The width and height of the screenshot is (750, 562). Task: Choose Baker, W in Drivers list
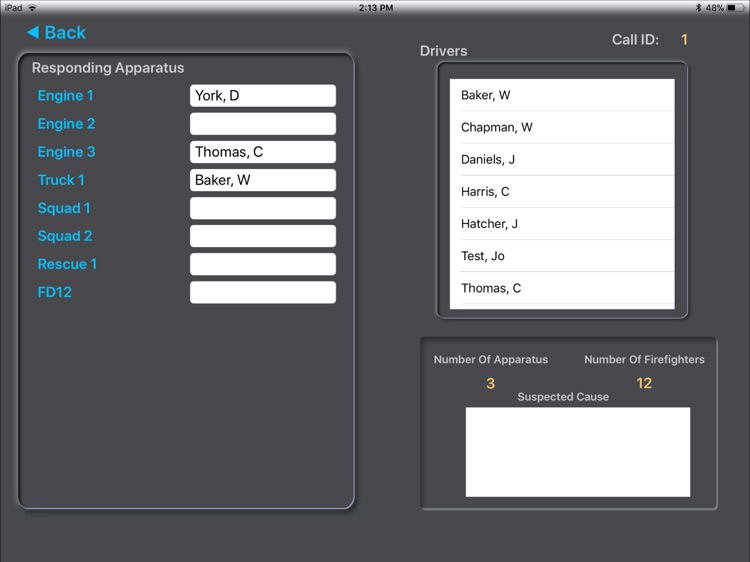(x=562, y=95)
